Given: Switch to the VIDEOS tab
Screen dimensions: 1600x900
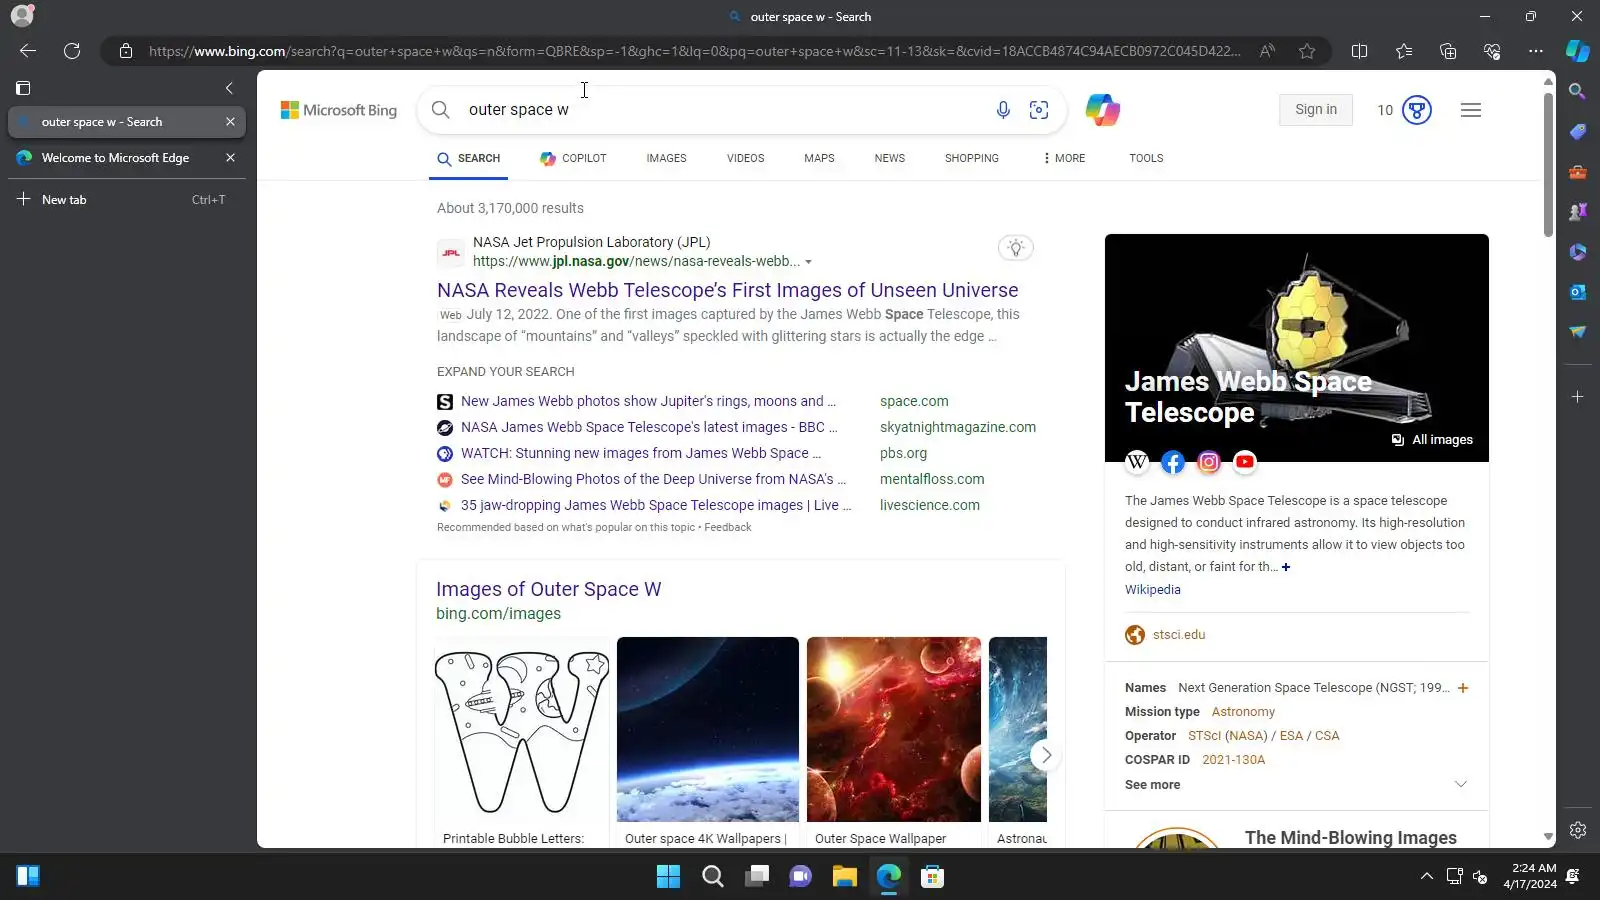Looking at the screenshot, I should coord(745,158).
